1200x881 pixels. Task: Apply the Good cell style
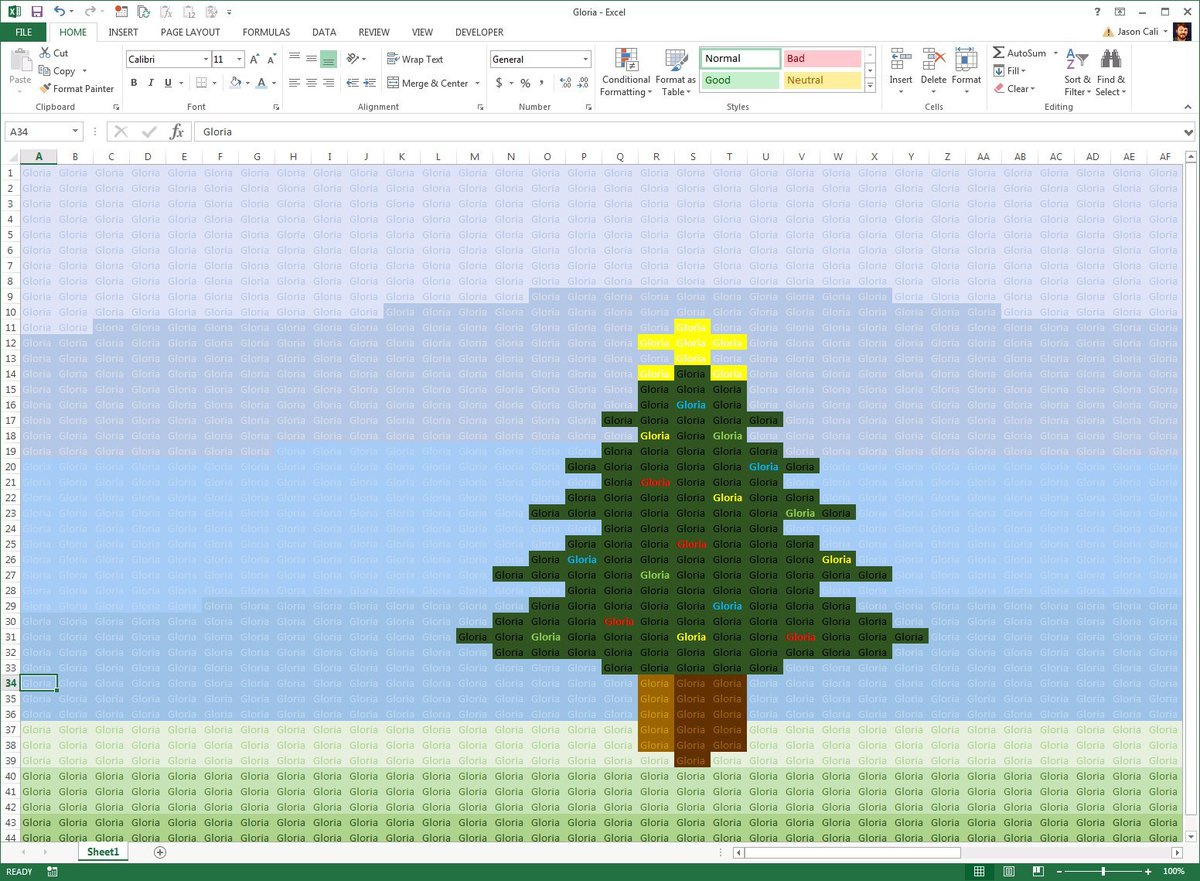[741, 80]
